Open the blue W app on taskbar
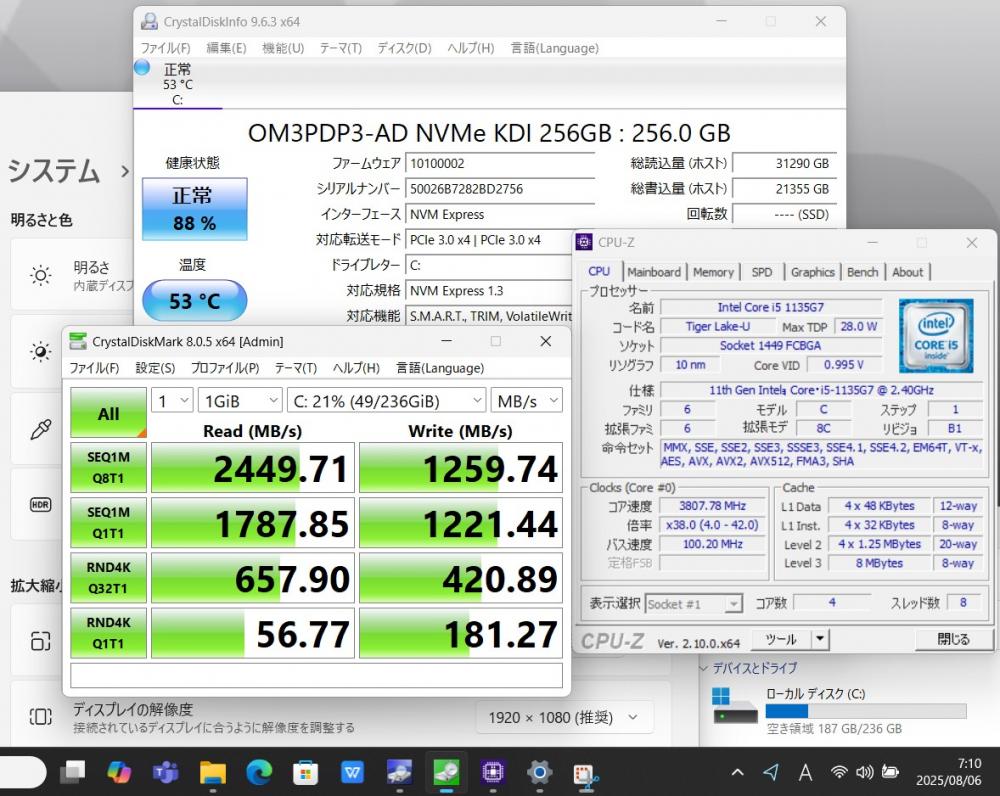Viewport: 1000px width, 796px height. pyautogui.click(x=352, y=772)
